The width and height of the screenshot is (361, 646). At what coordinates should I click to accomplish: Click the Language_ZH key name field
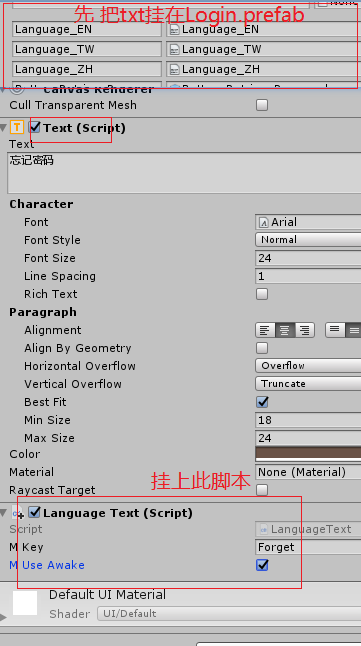pos(87,69)
